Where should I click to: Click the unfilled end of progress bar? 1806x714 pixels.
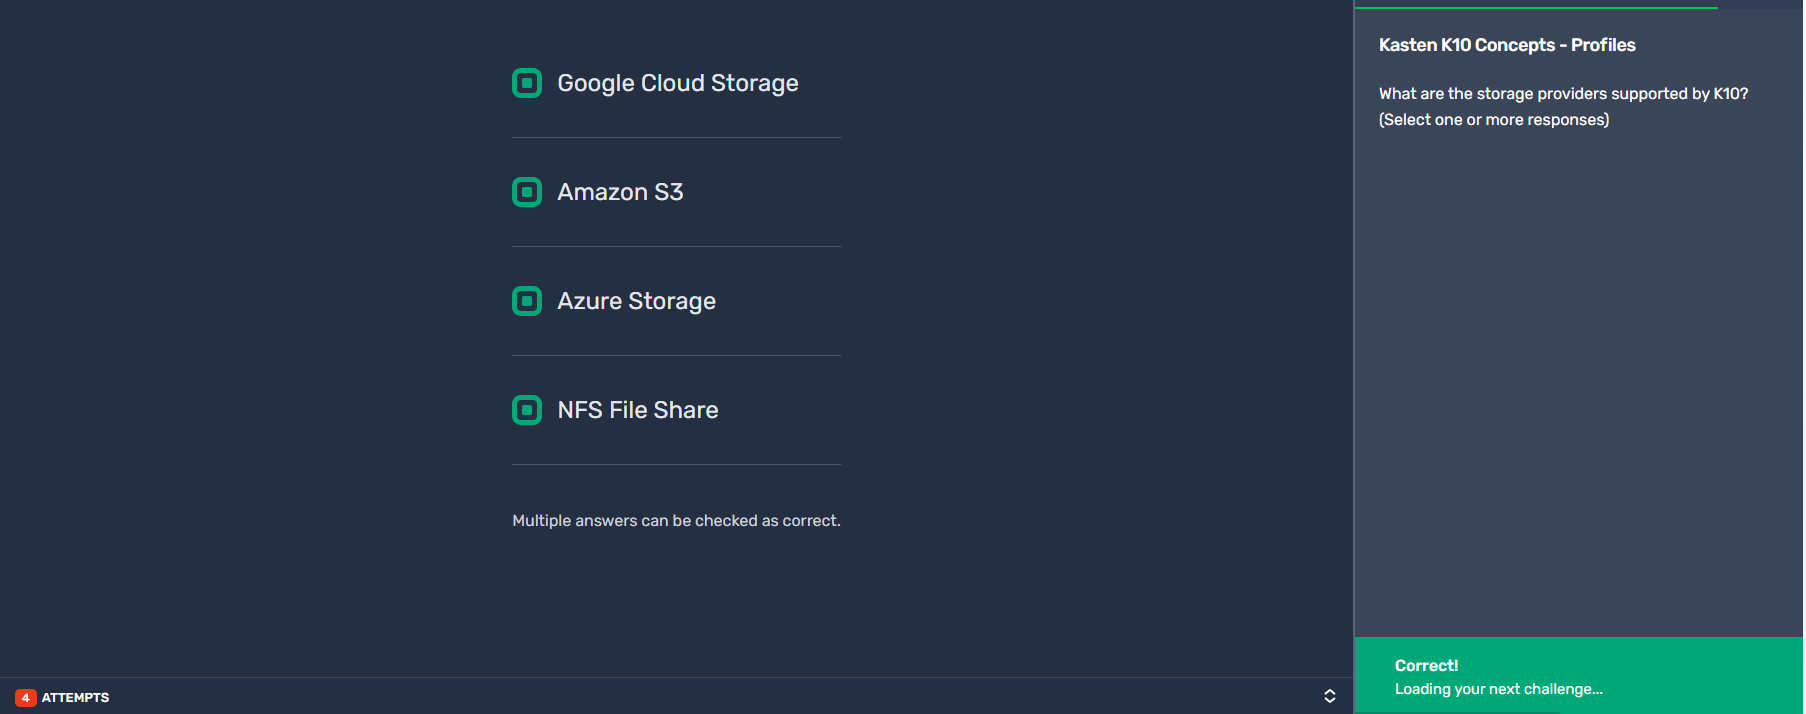[1760, 8]
